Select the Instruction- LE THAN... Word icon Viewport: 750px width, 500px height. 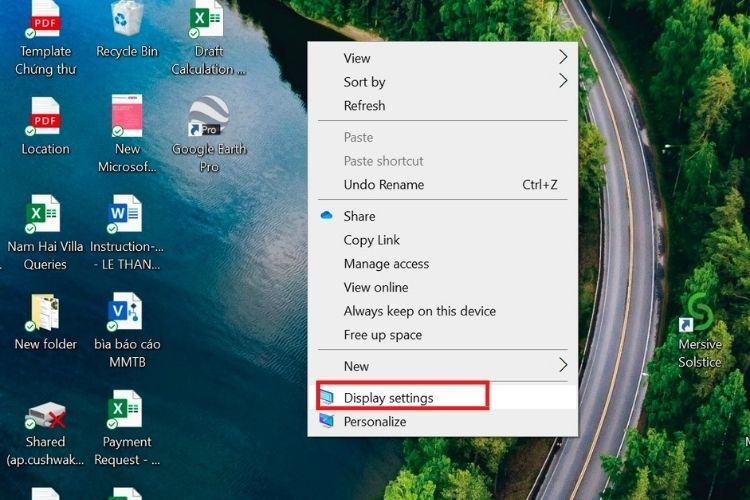point(125,214)
